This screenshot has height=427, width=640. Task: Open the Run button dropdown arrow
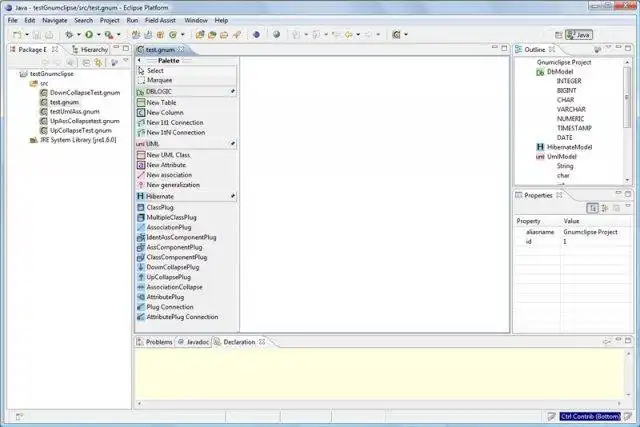tap(98, 35)
